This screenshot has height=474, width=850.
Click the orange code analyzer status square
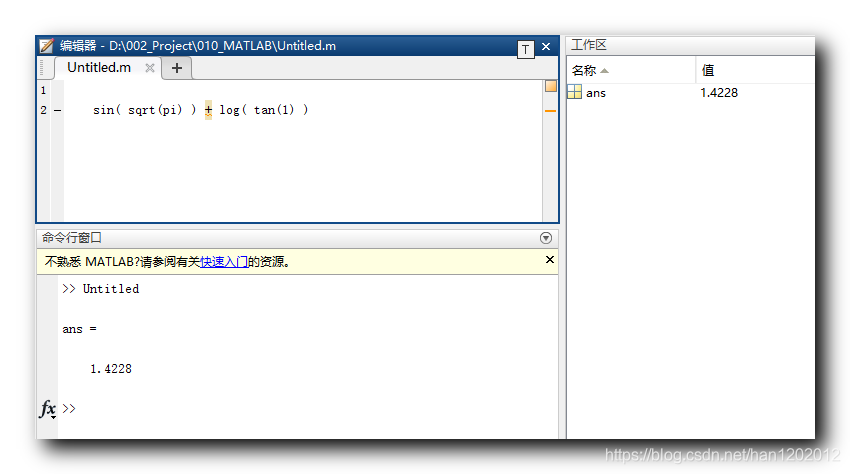(550, 87)
